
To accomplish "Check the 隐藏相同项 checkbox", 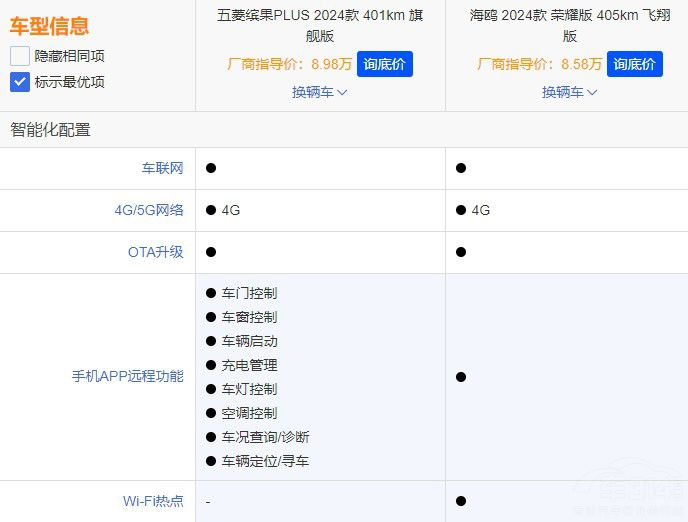I will tap(20, 56).
